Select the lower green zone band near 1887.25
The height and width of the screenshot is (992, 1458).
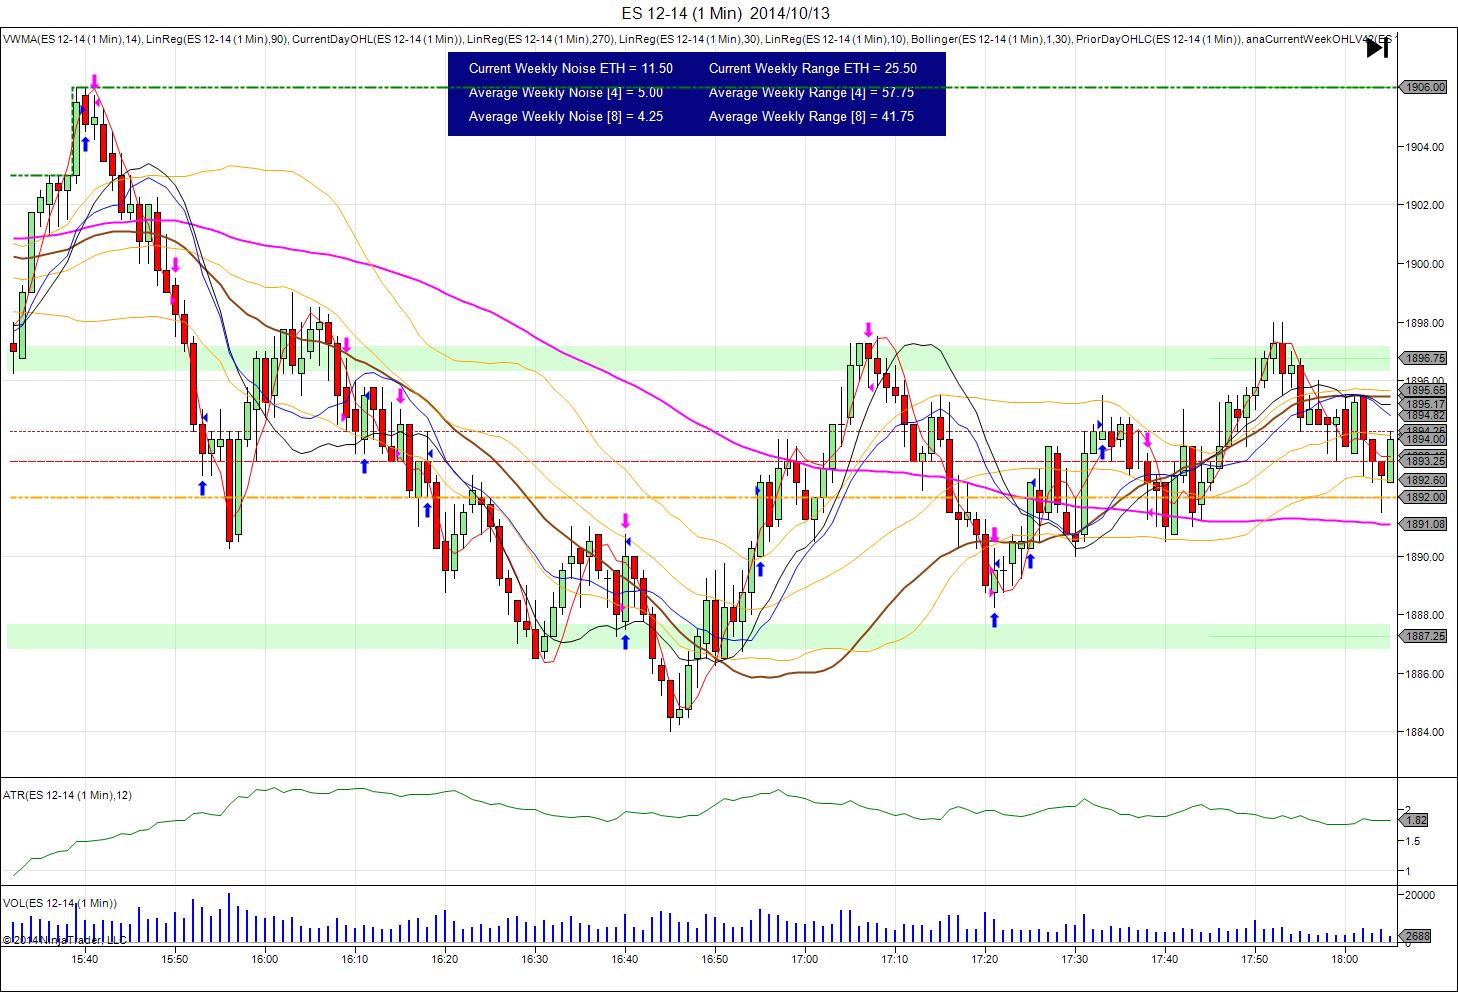(698, 636)
